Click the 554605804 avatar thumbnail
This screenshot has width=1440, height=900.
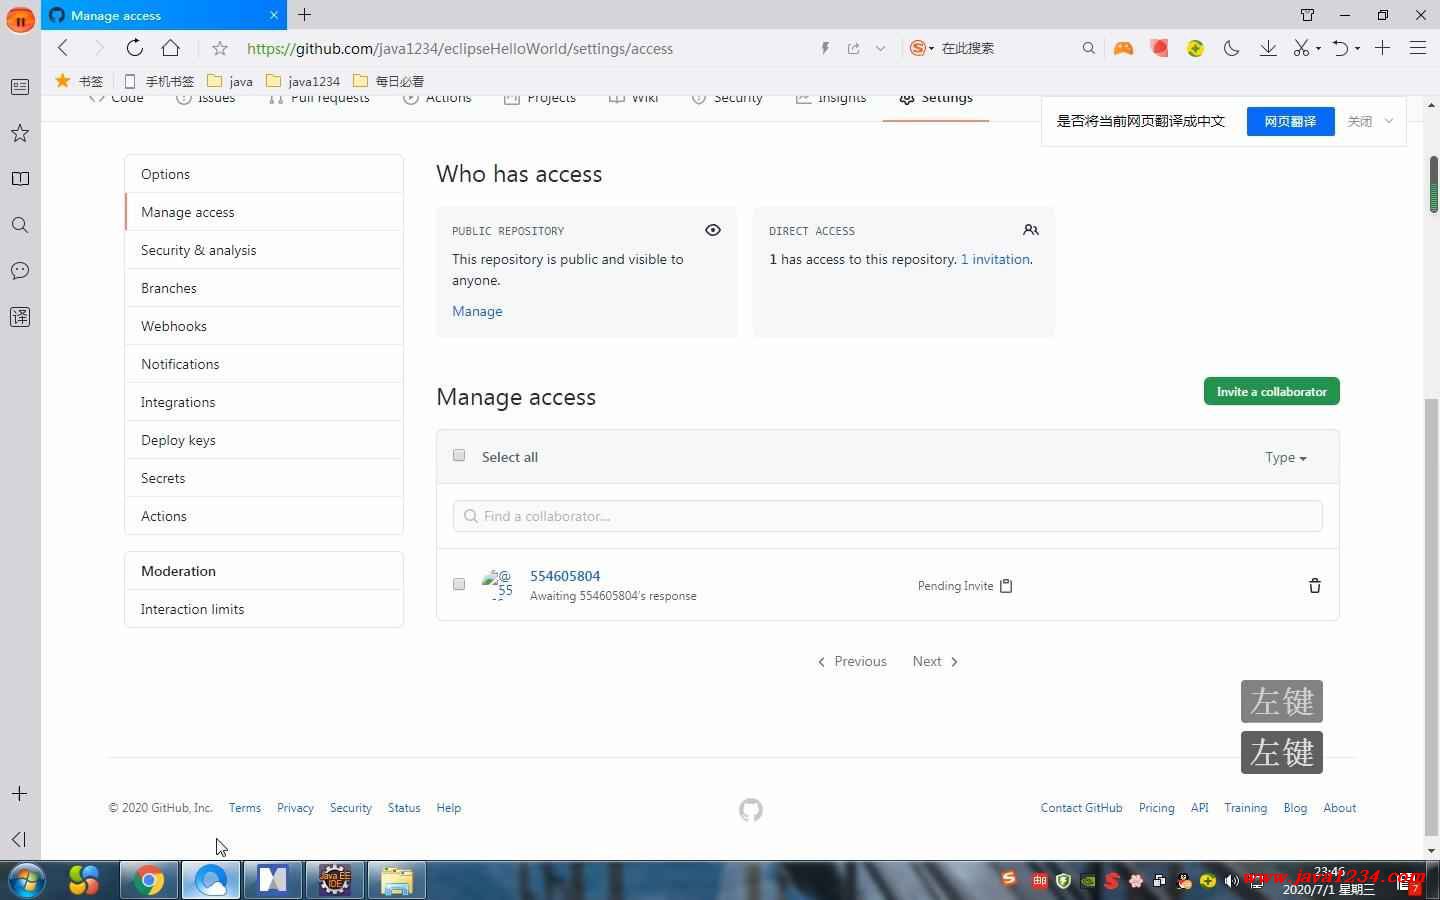coord(497,584)
